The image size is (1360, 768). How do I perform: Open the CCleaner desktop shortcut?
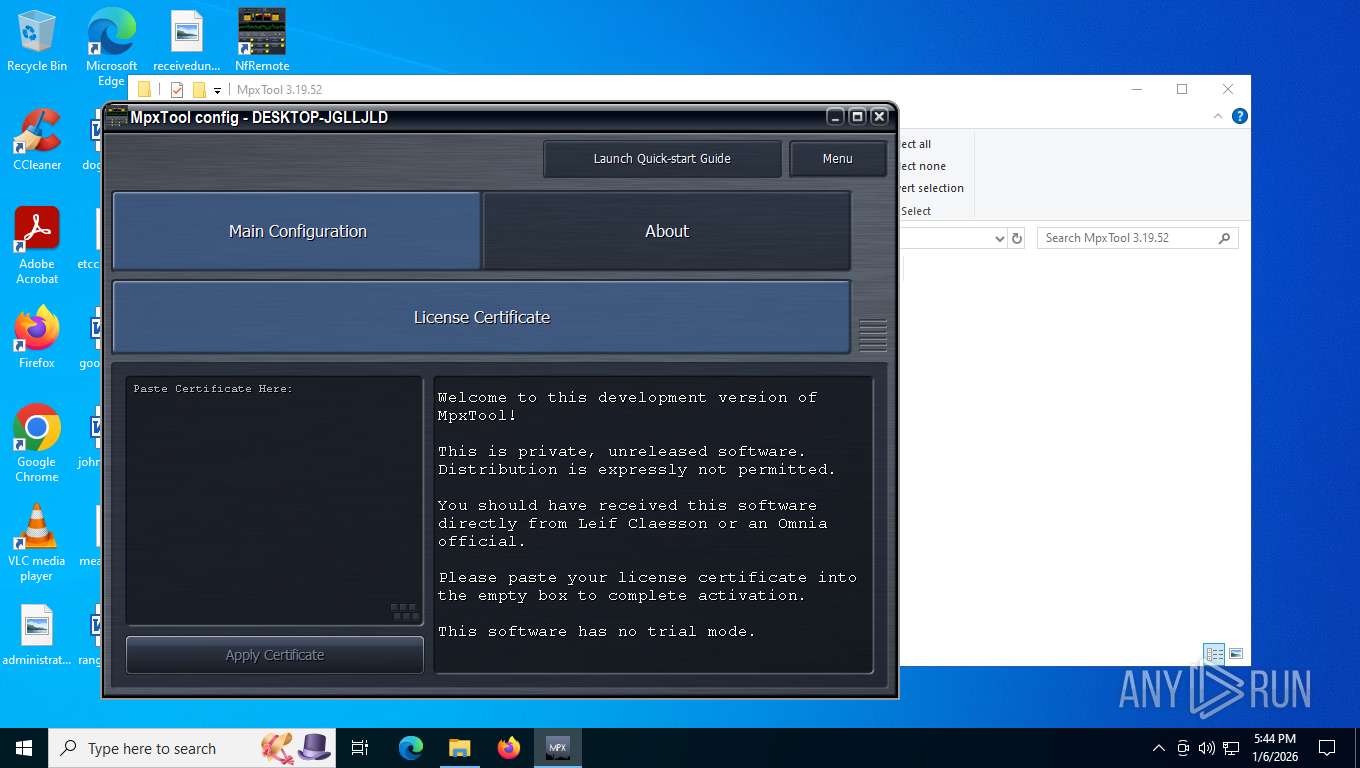(37, 140)
